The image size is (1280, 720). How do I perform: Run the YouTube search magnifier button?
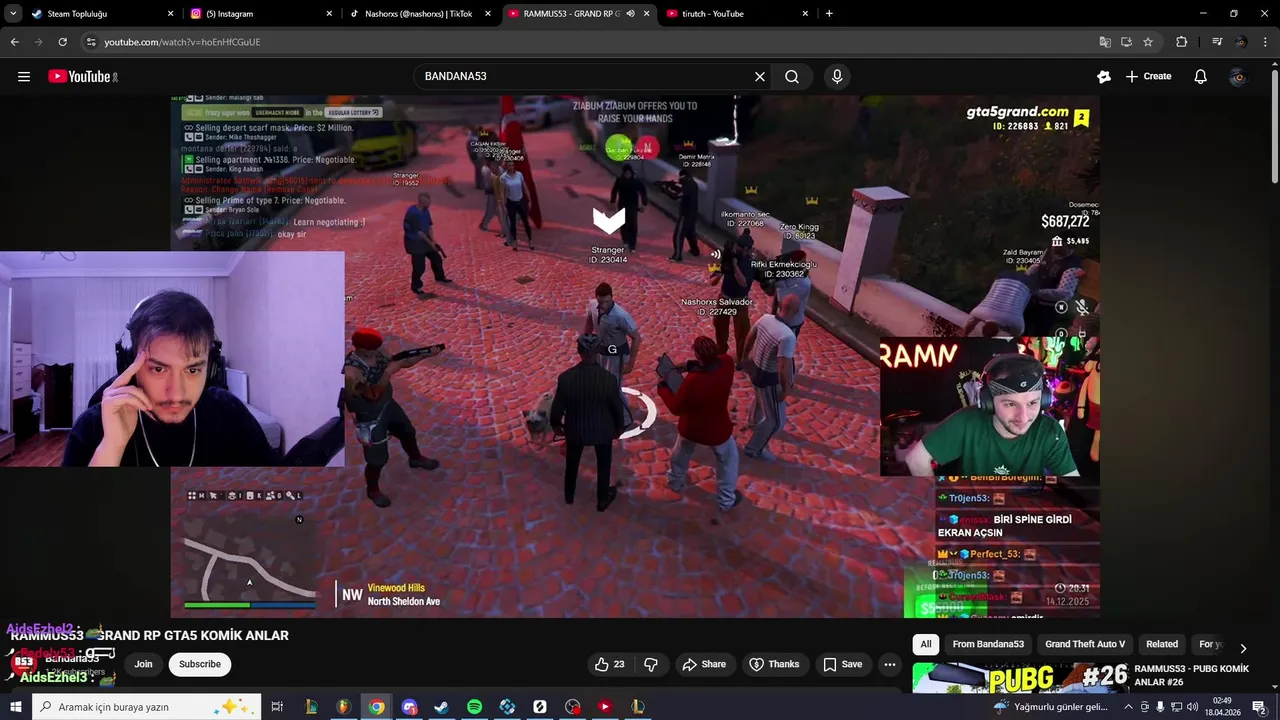792,76
